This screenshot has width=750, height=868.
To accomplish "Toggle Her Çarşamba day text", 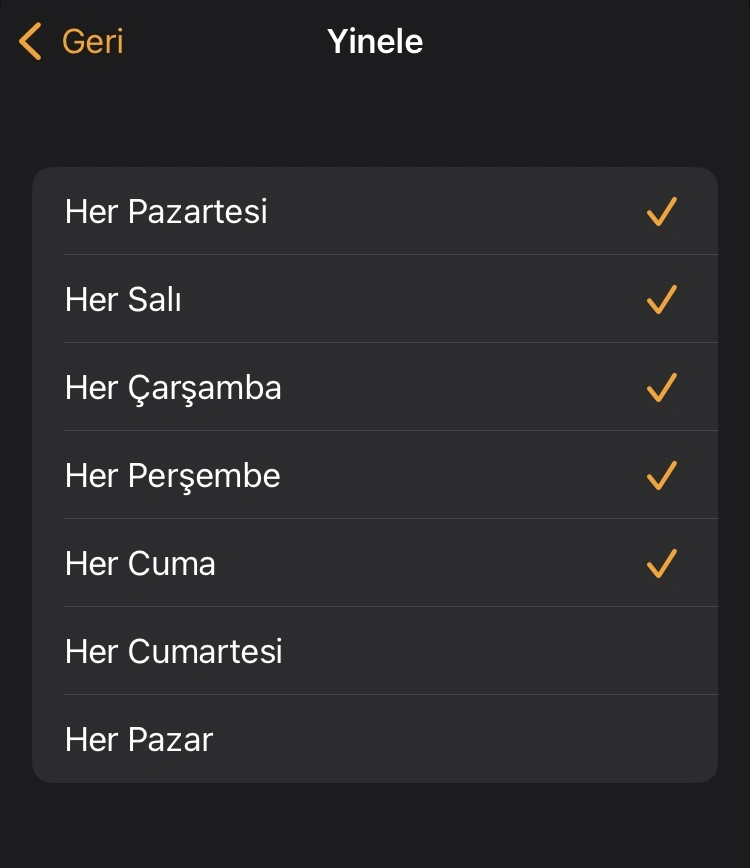I will pyautogui.click(x=173, y=389).
